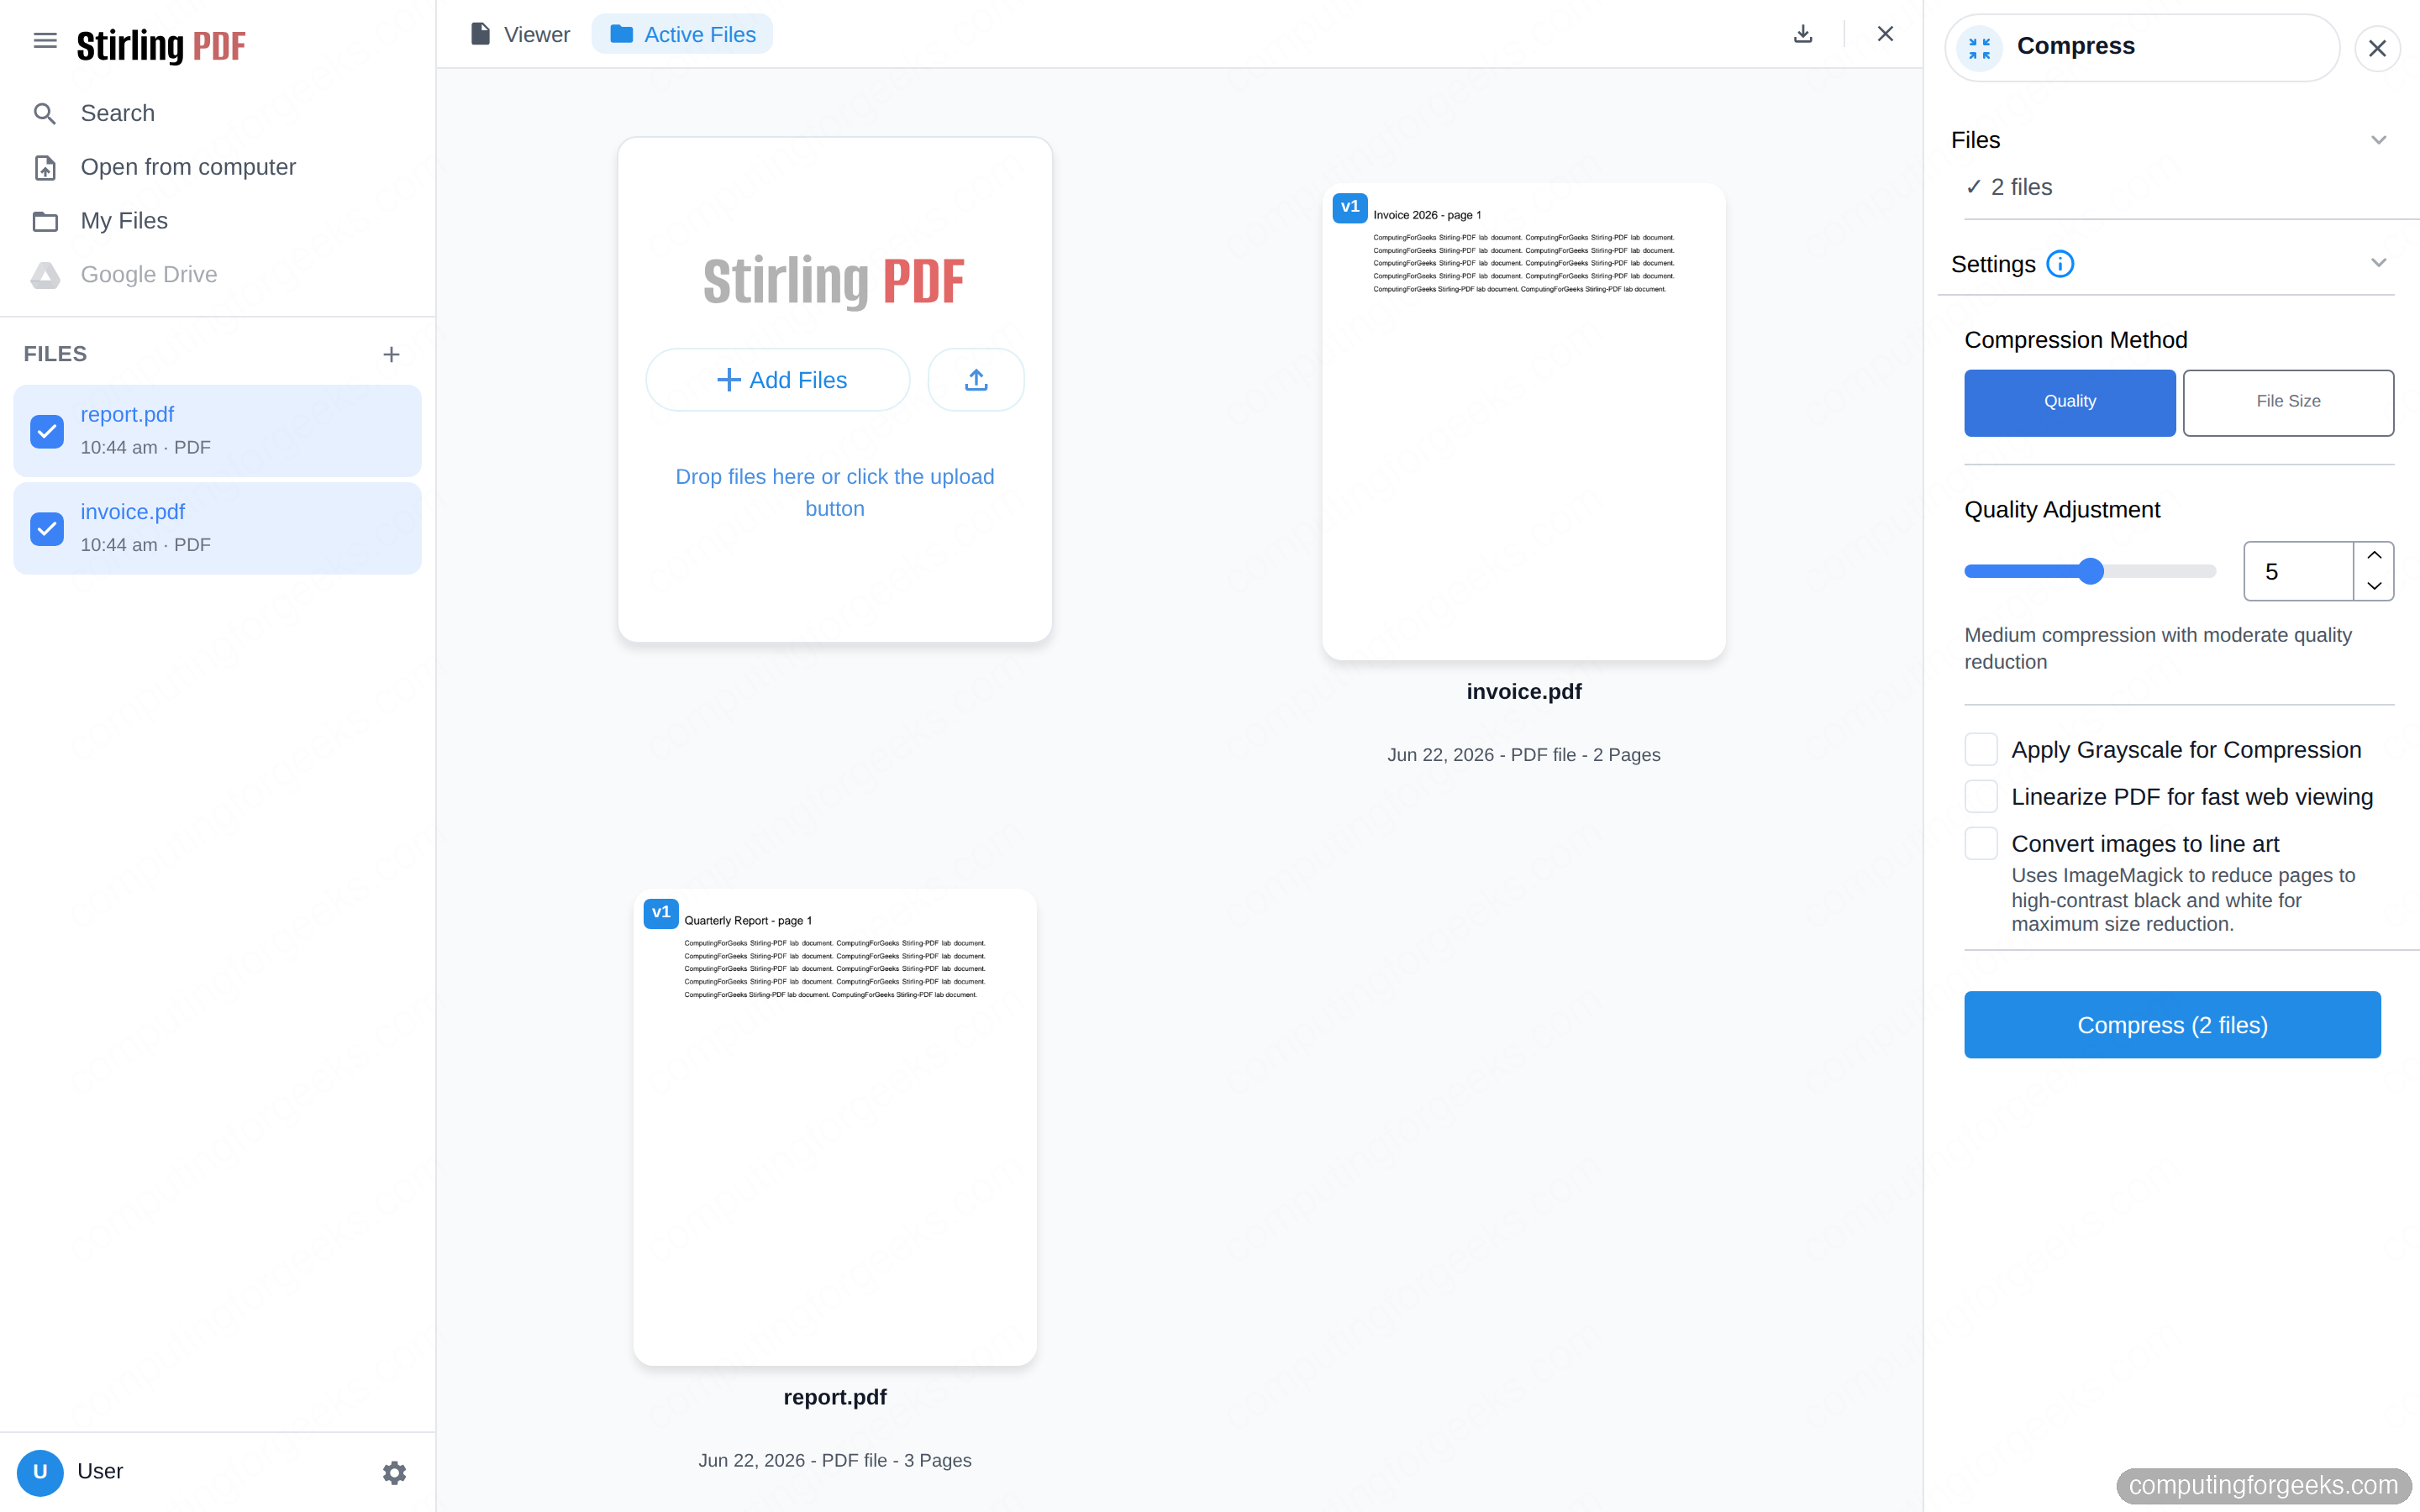Enable Convert images to line art
2420x1512 pixels.
pos(1980,843)
